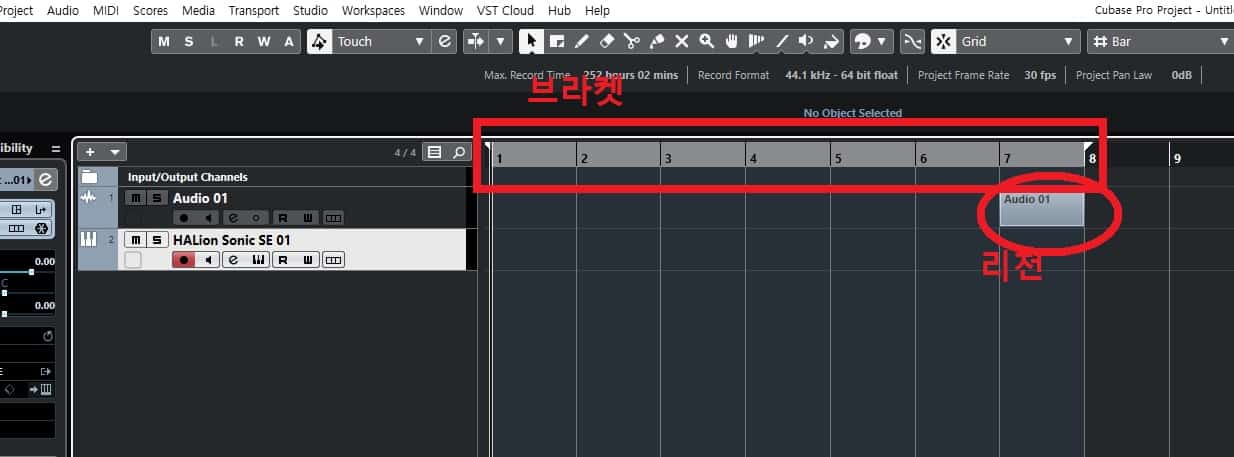Select the Range Selection tool
1234x457 pixels.
(556, 41)
